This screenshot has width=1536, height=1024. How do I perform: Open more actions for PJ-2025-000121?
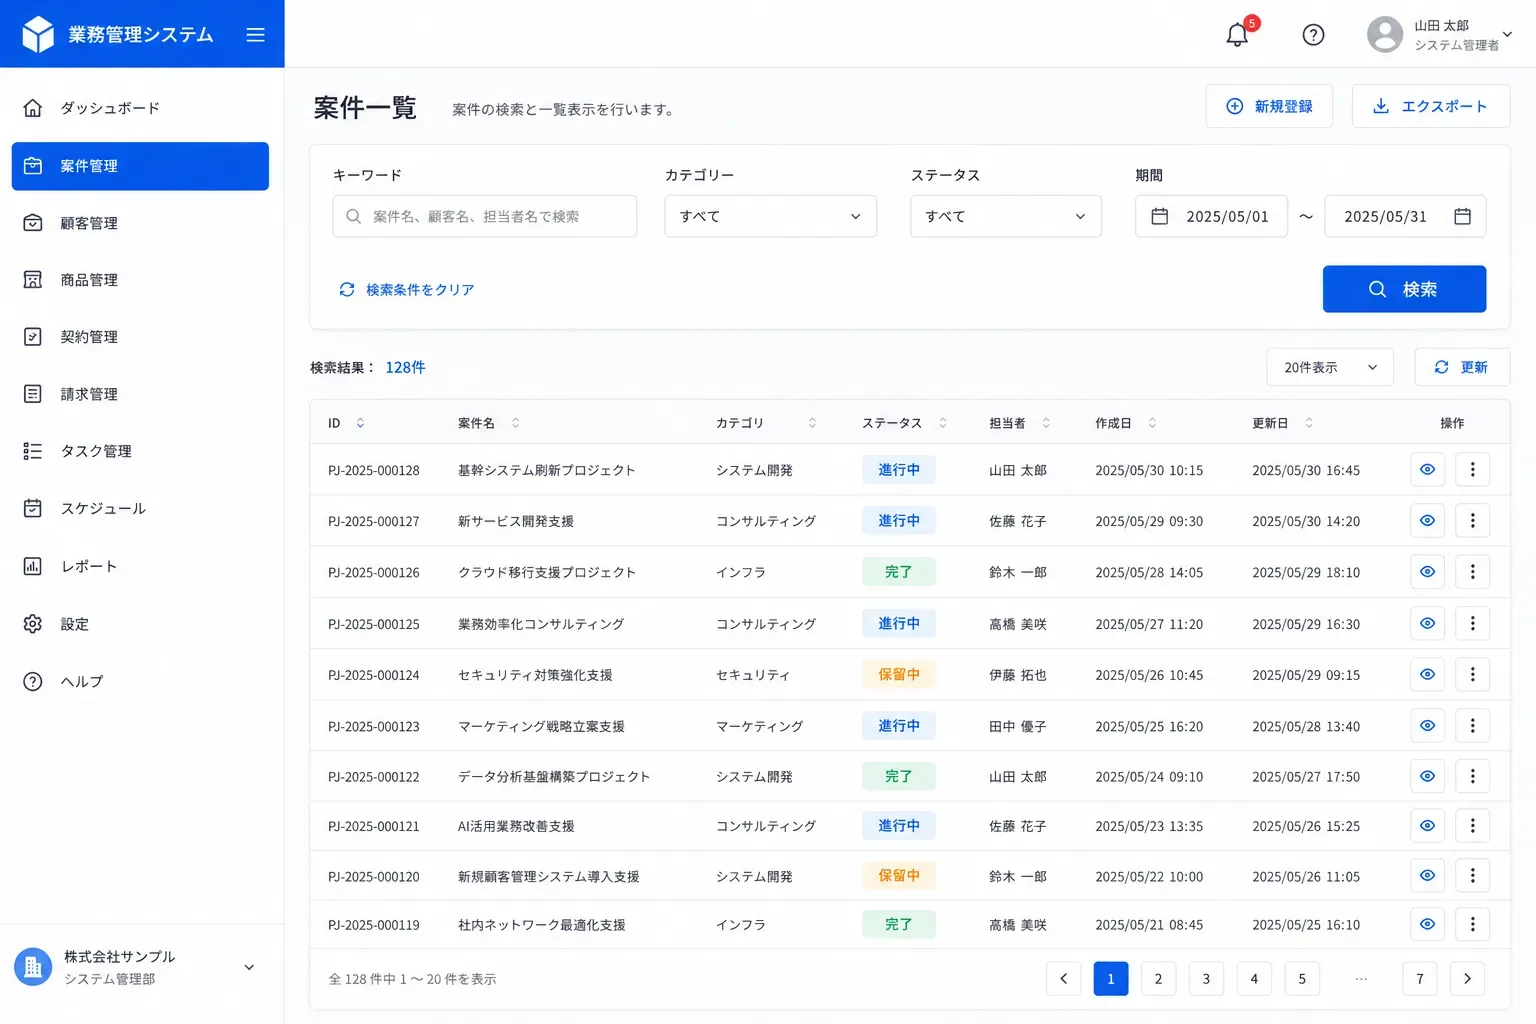[1472, 826]
